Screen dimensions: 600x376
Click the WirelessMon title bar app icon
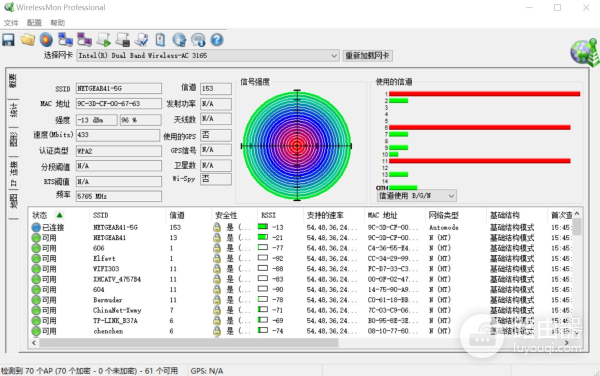click(9, 7)
